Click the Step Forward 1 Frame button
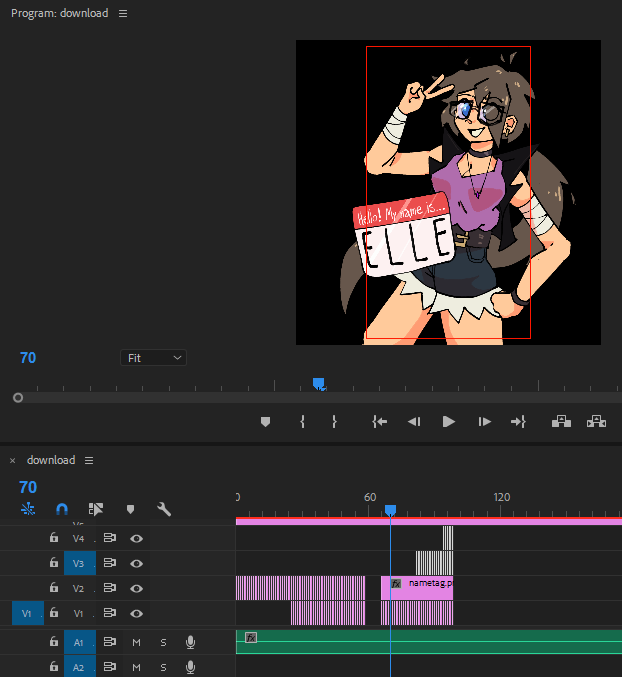The image size is (622, 677). 484,422
